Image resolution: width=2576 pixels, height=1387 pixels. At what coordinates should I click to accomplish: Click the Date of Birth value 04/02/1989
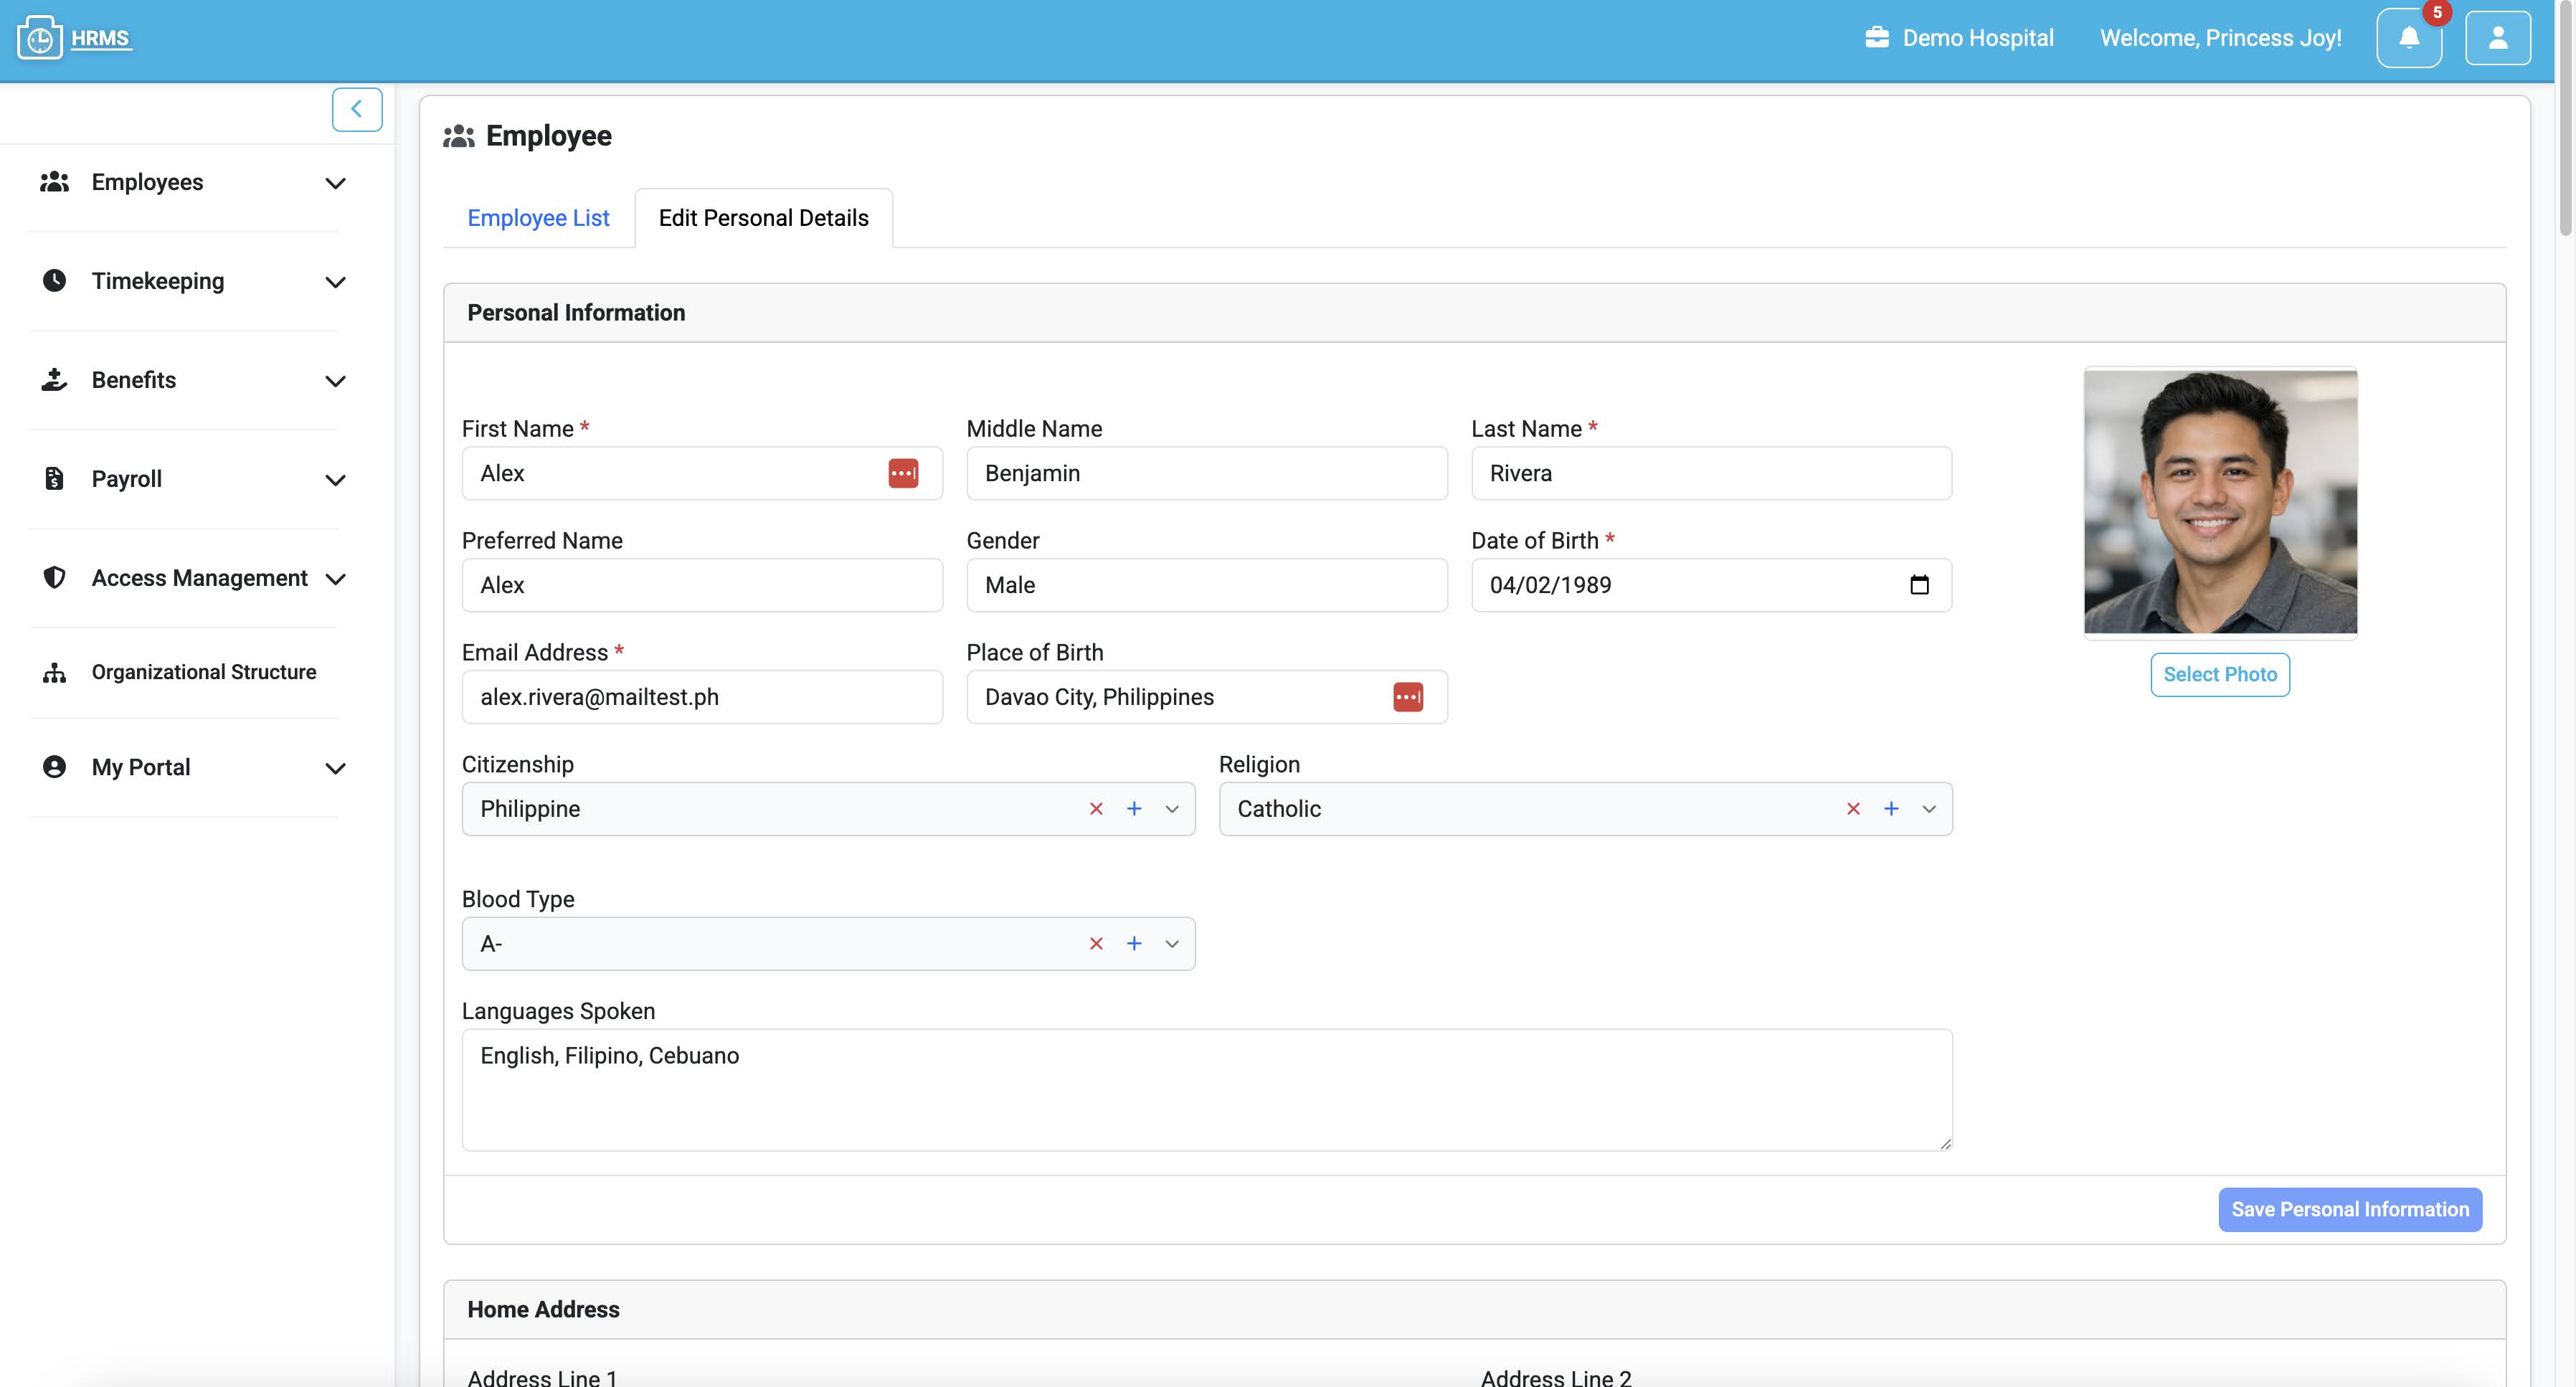[1550, 585]
